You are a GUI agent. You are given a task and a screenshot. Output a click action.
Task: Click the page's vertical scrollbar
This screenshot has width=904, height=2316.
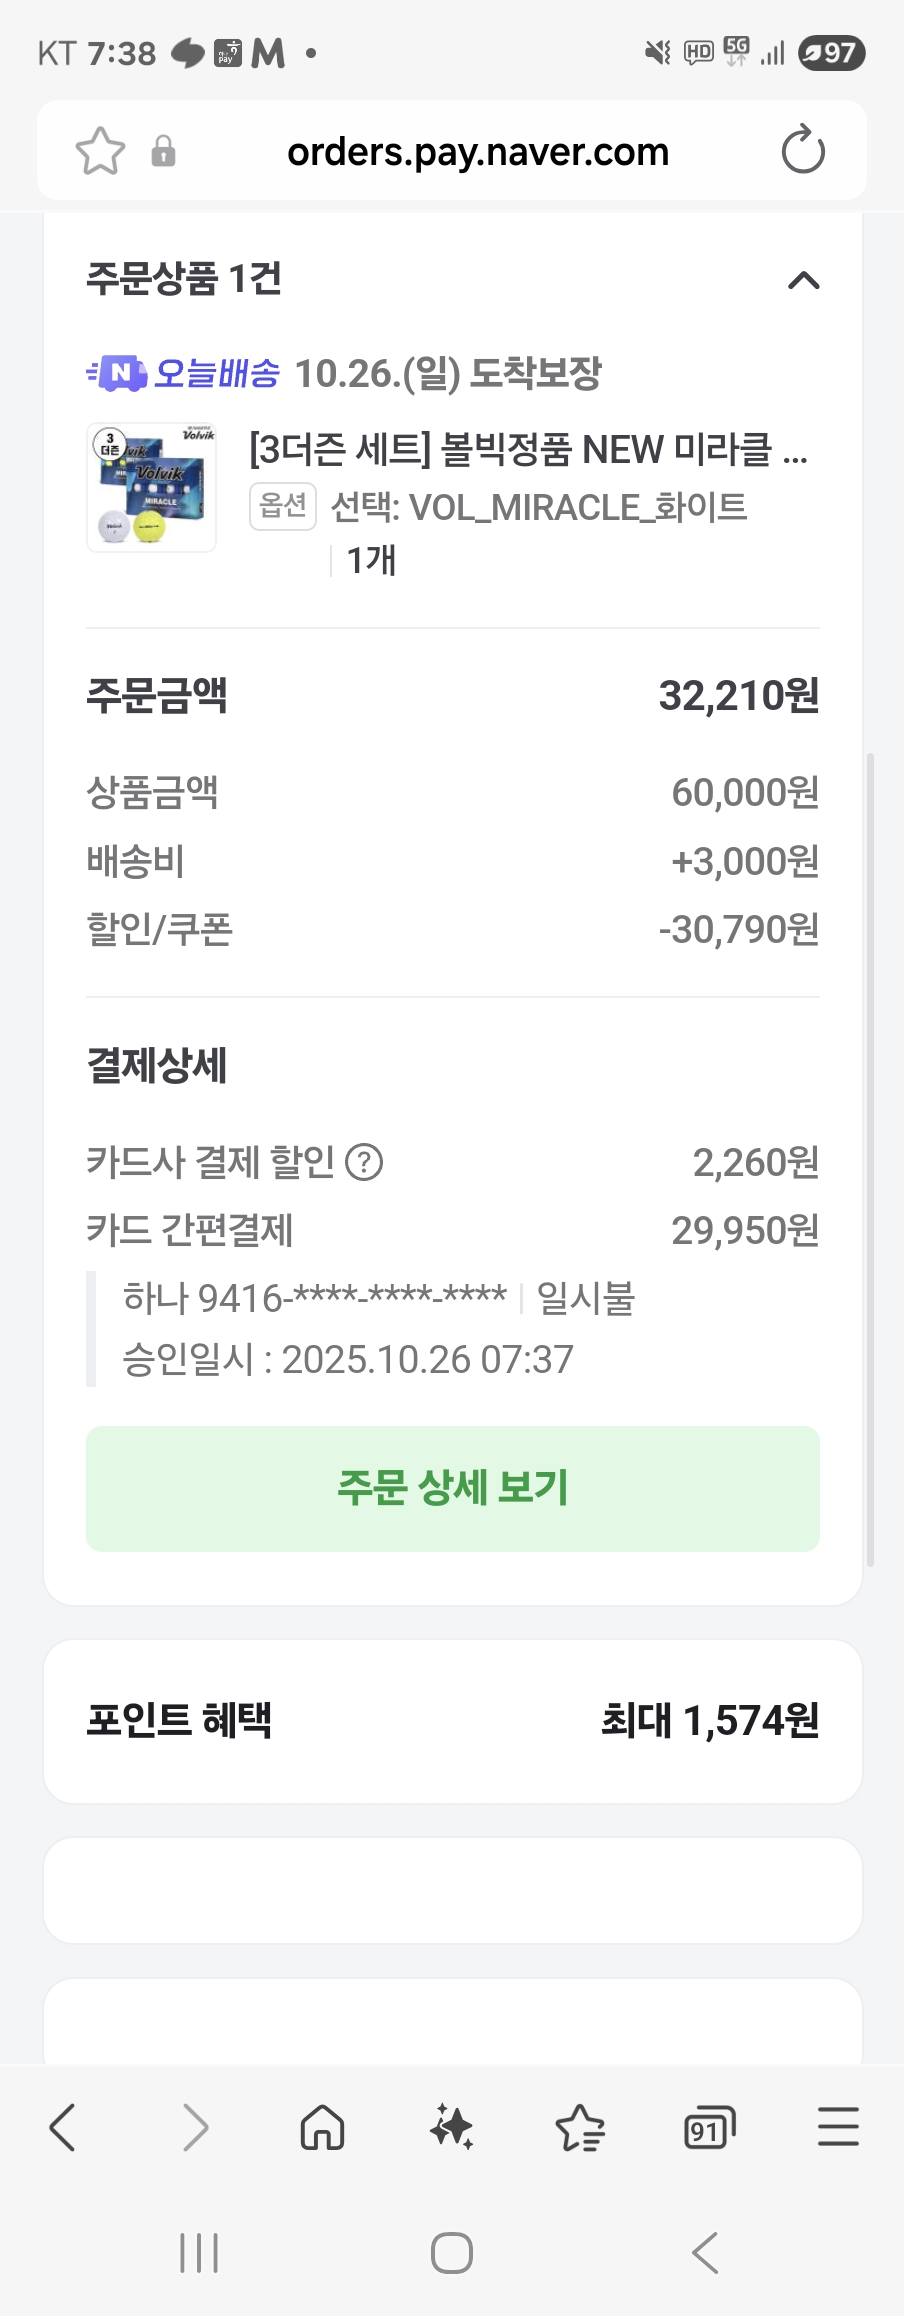click(x=870, y=1160)
